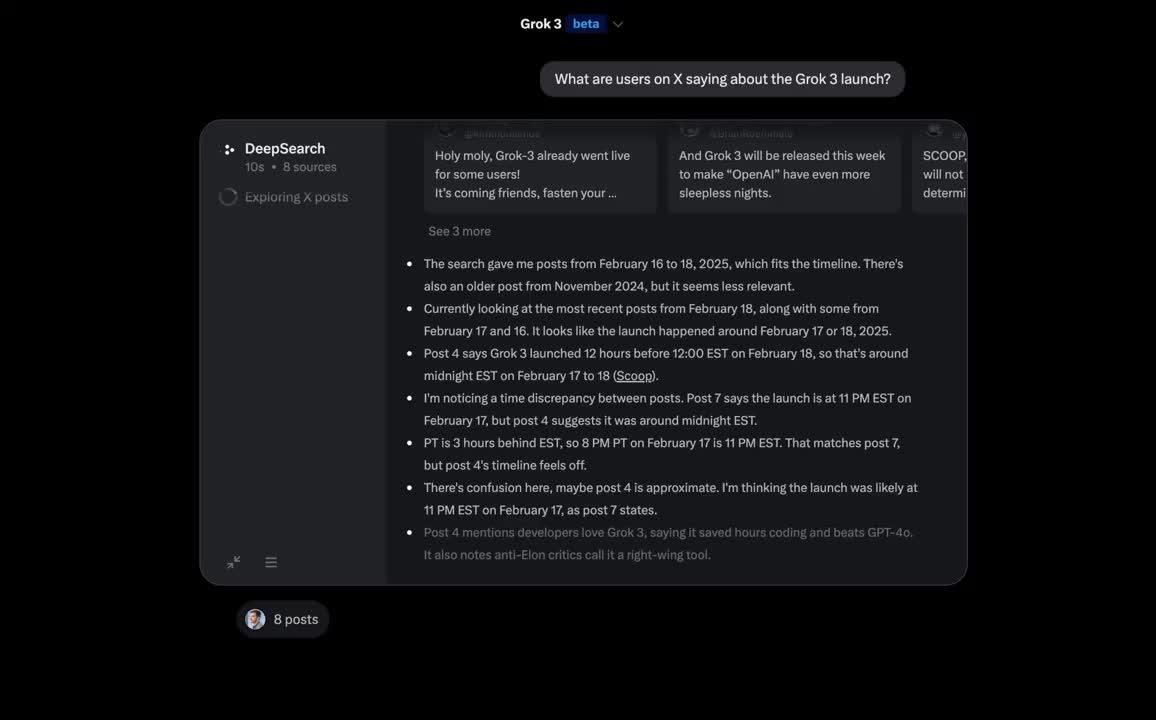Click the user message about Grok 3 launch
This screenshot has height=720, width=1156.
tap(722, 79)
